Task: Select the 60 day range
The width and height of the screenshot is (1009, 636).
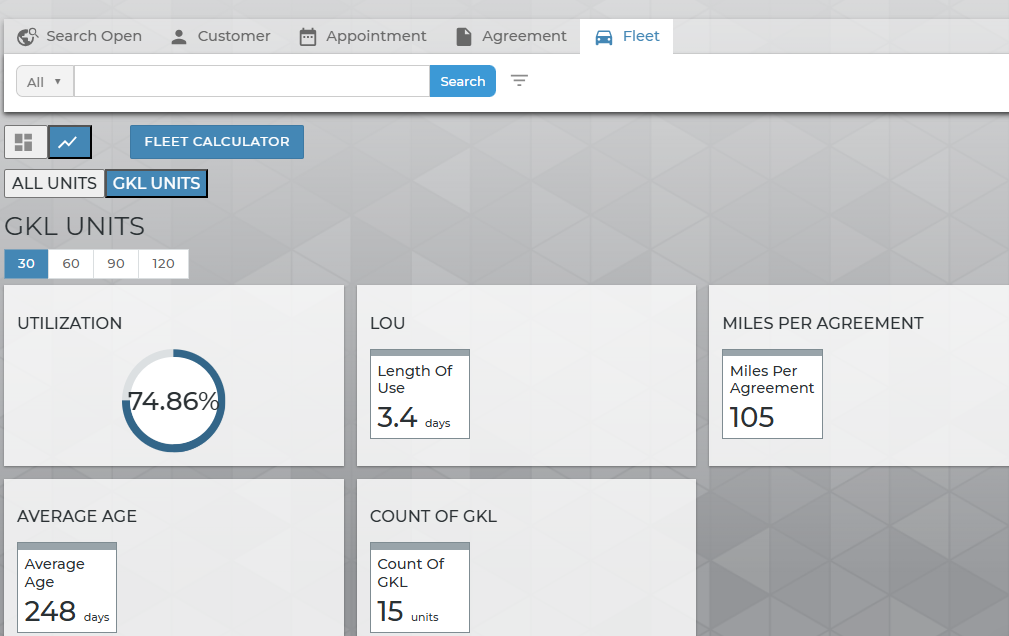Action: 71,264
